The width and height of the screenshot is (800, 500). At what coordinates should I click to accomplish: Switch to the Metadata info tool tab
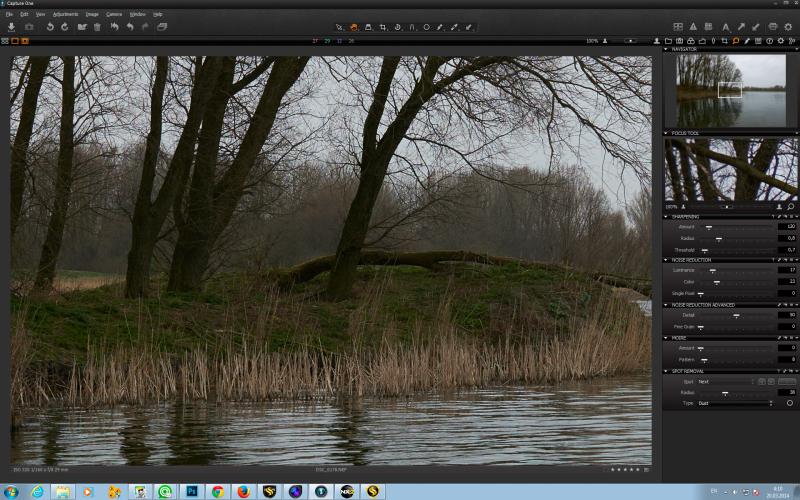click(x=769, y=41)
